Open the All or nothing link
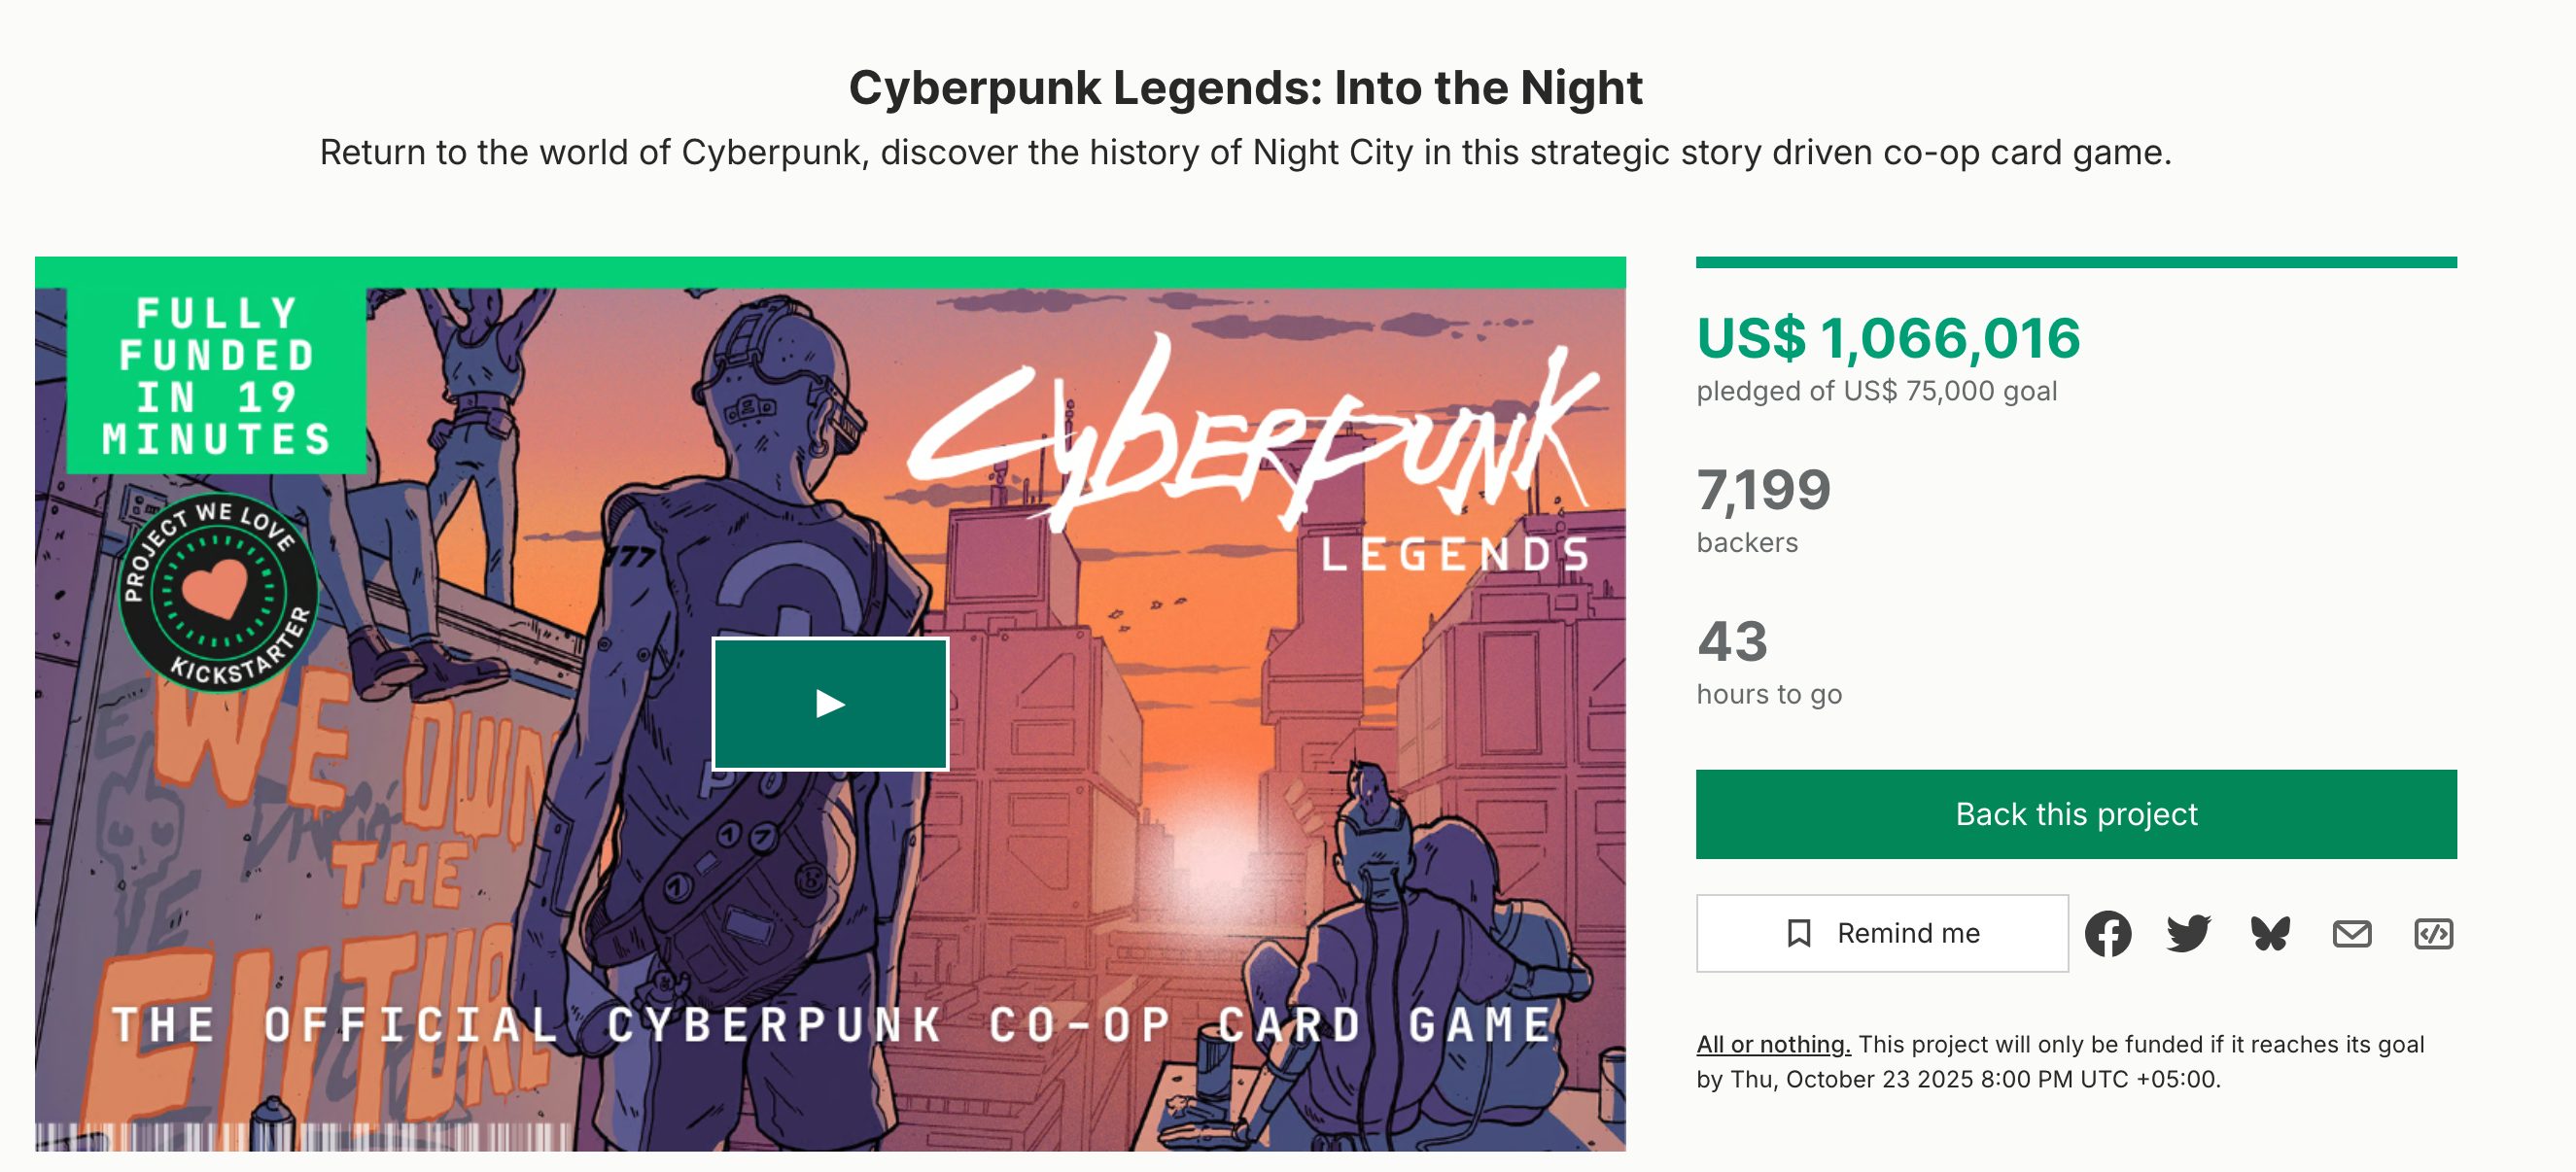 click(1773, 1044)
